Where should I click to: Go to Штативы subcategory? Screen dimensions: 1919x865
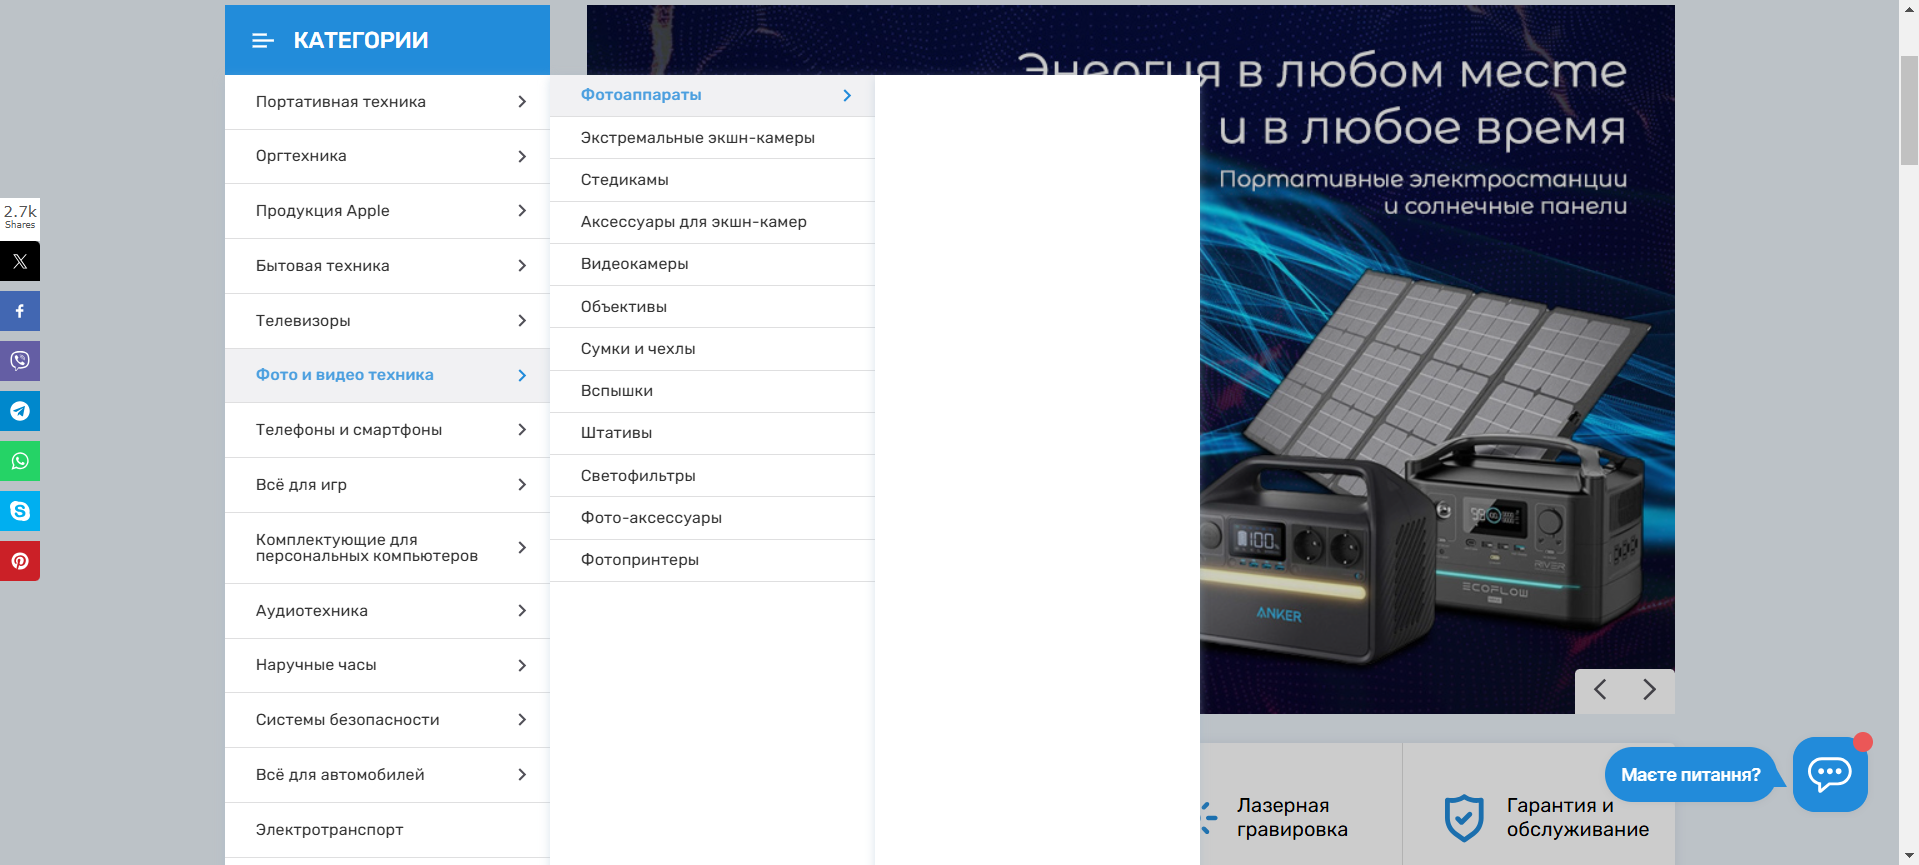(x=616, y=433)
